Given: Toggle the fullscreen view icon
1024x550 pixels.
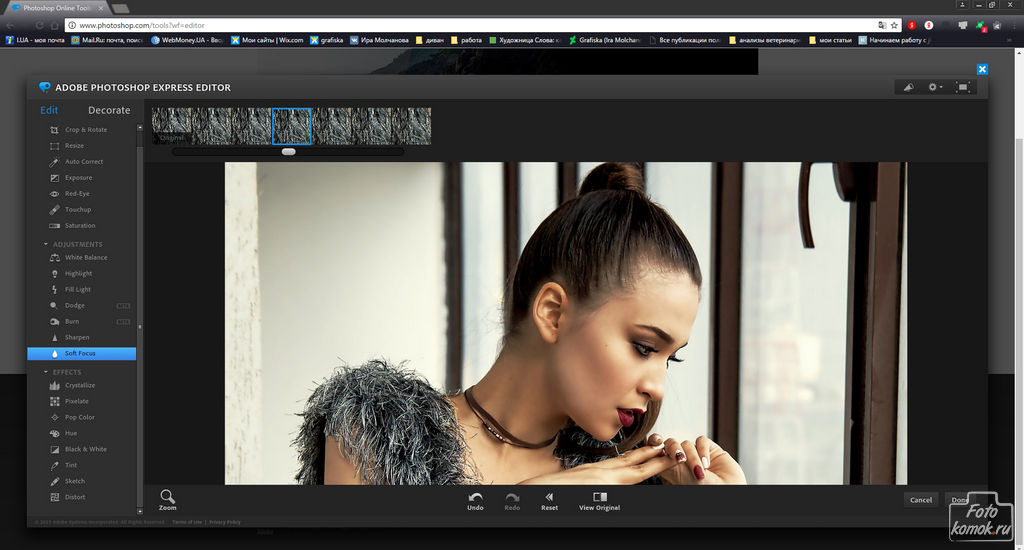Looking at the screenshot, I should (962, 87).
